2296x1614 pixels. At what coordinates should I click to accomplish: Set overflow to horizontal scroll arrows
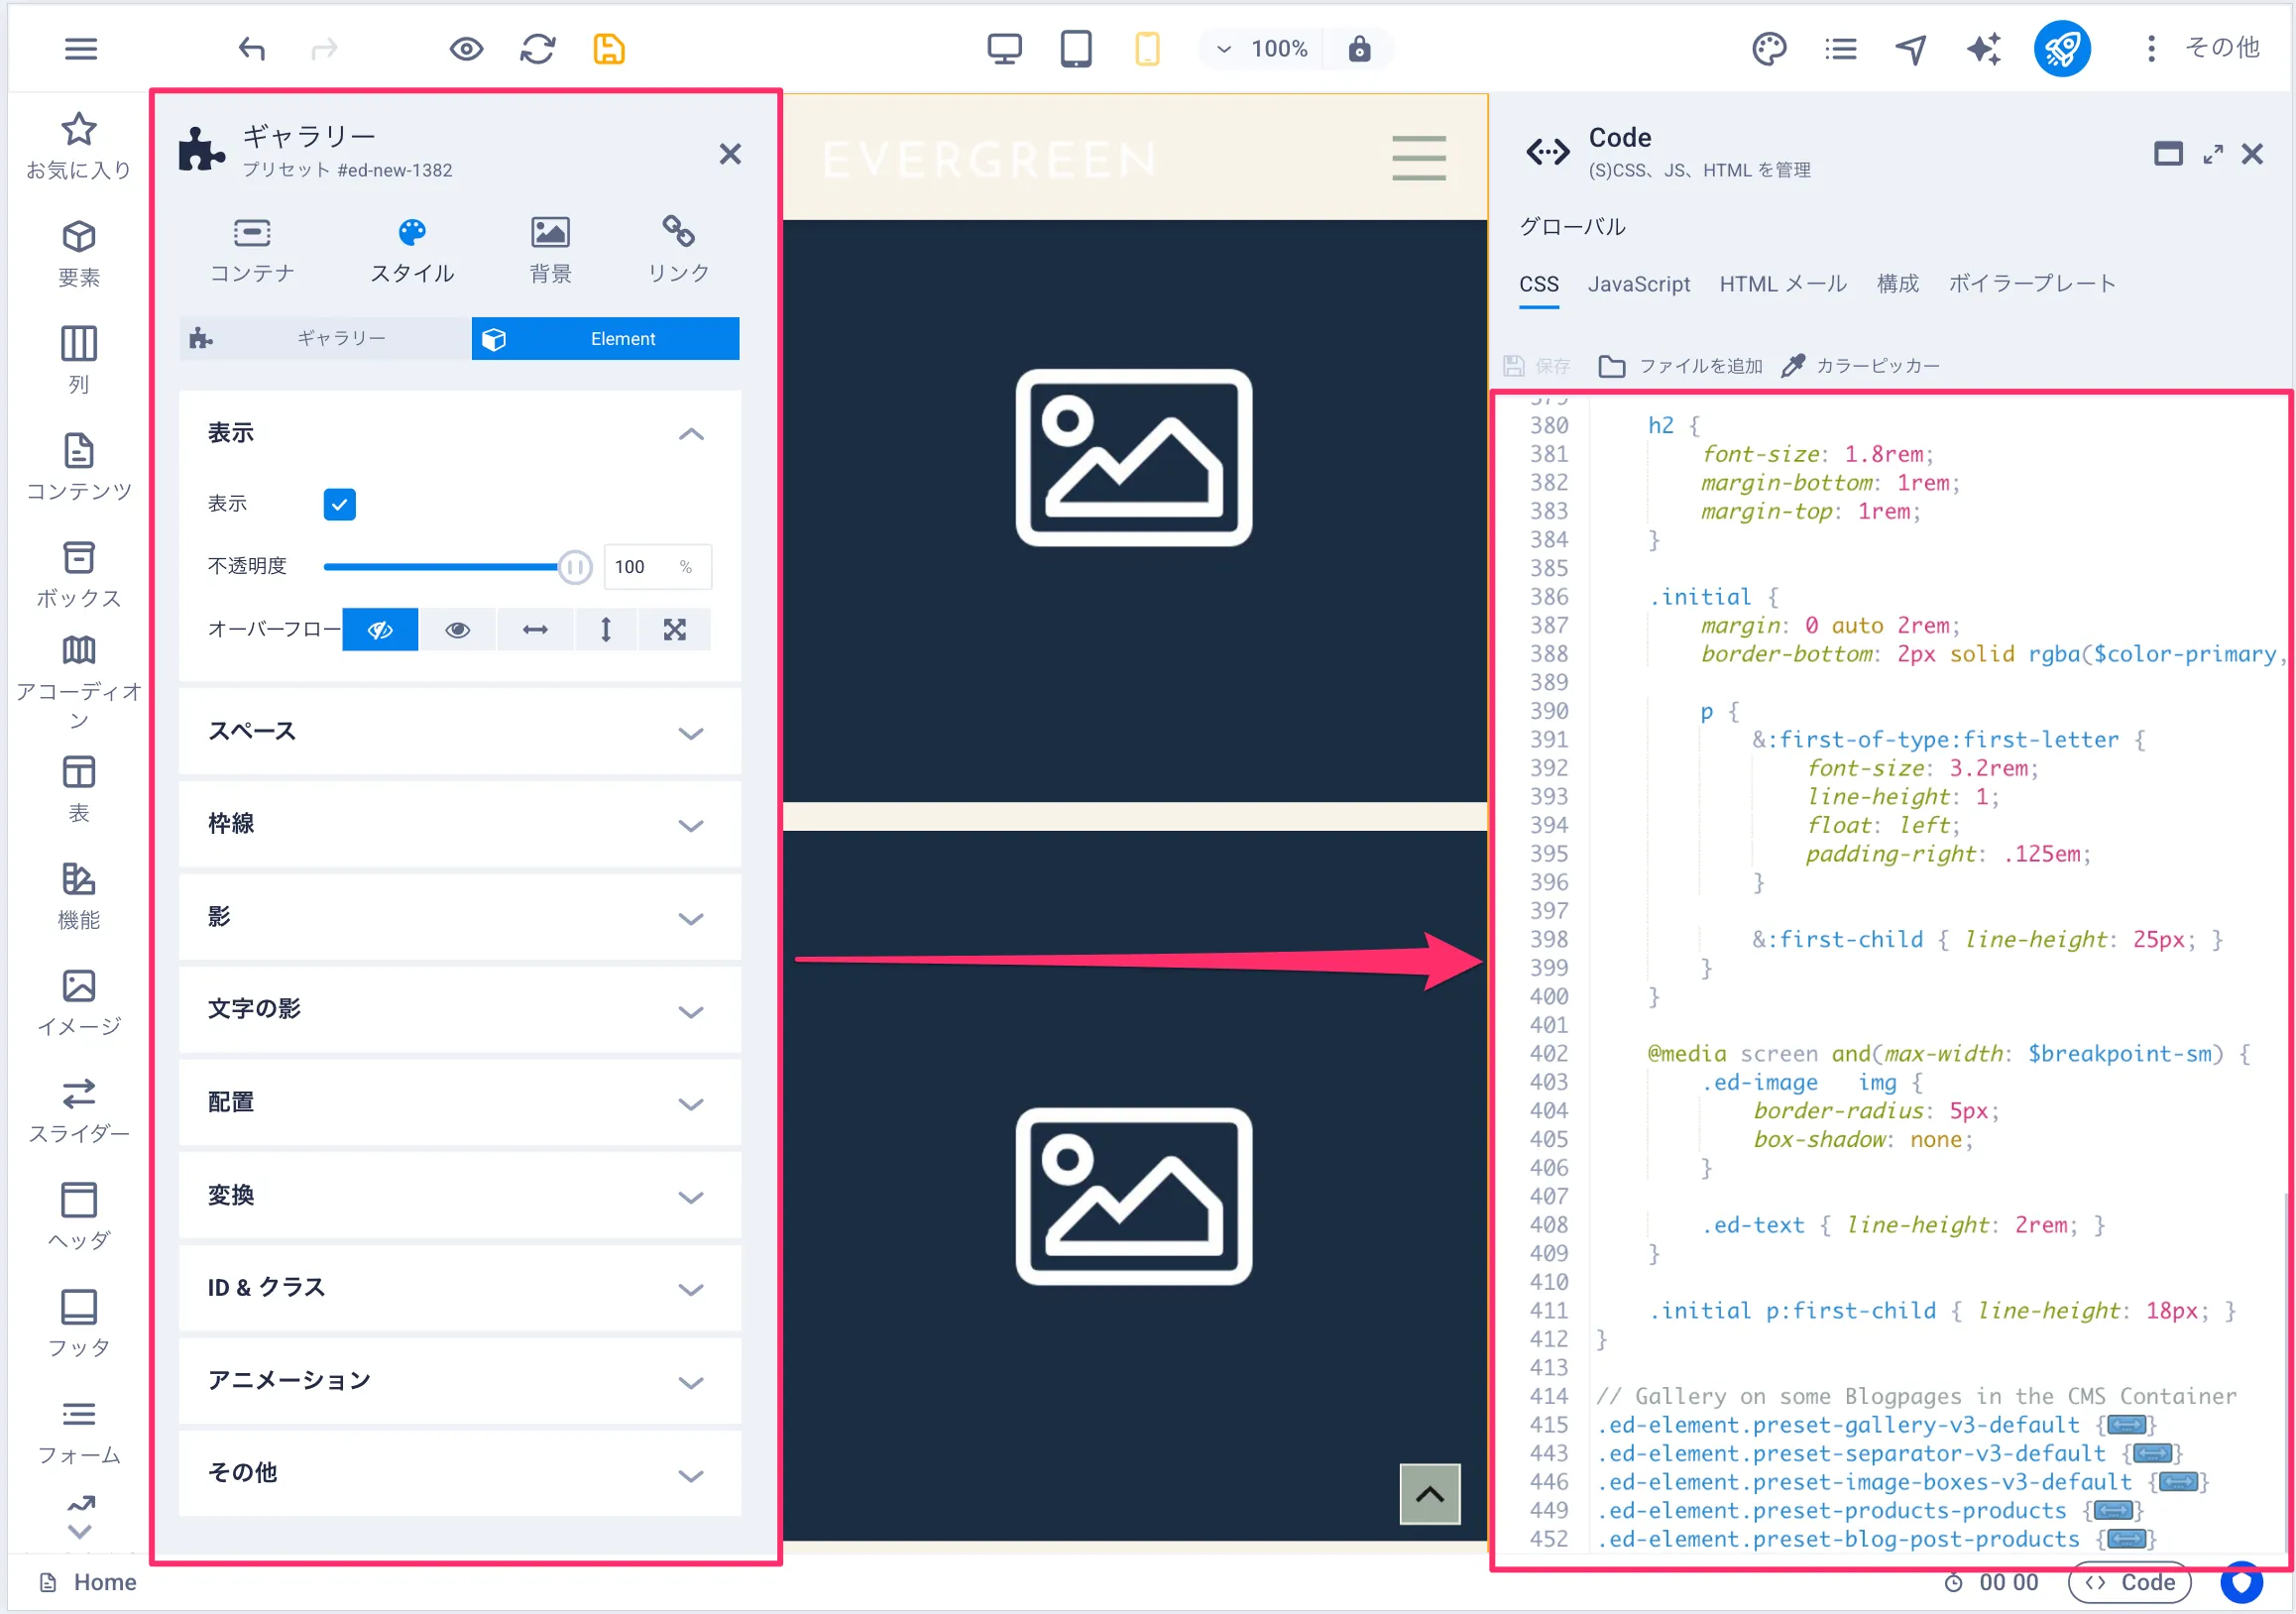[x=535, y=630]
